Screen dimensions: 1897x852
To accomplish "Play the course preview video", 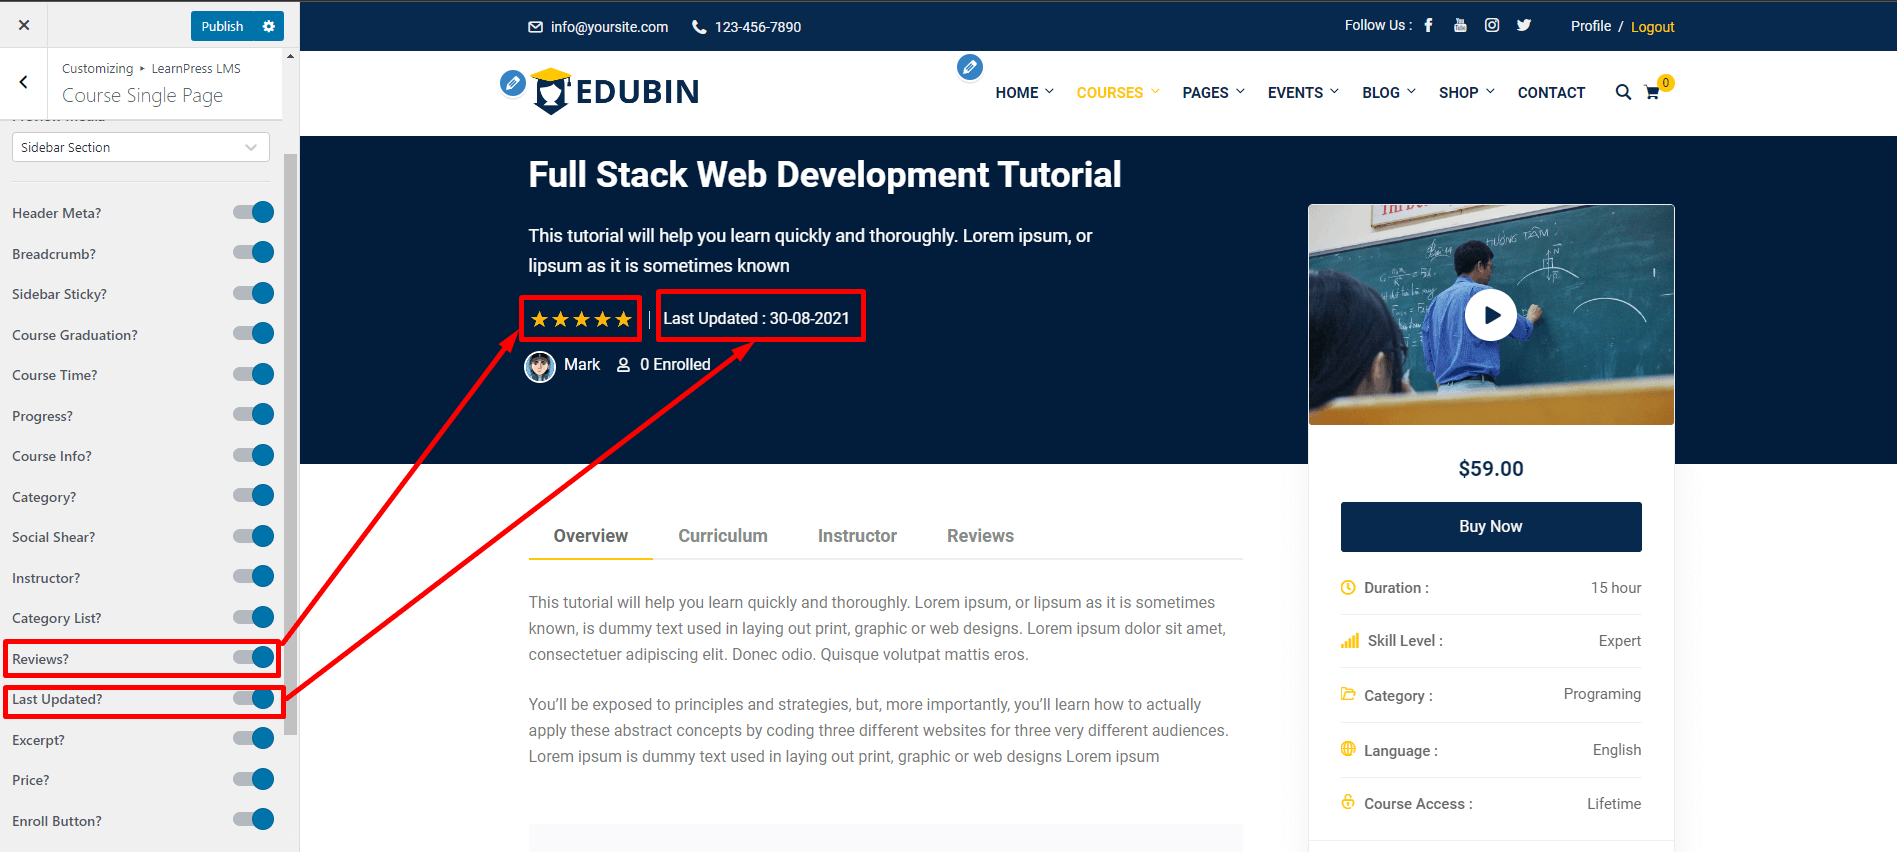I will (x=1490, y=315).
